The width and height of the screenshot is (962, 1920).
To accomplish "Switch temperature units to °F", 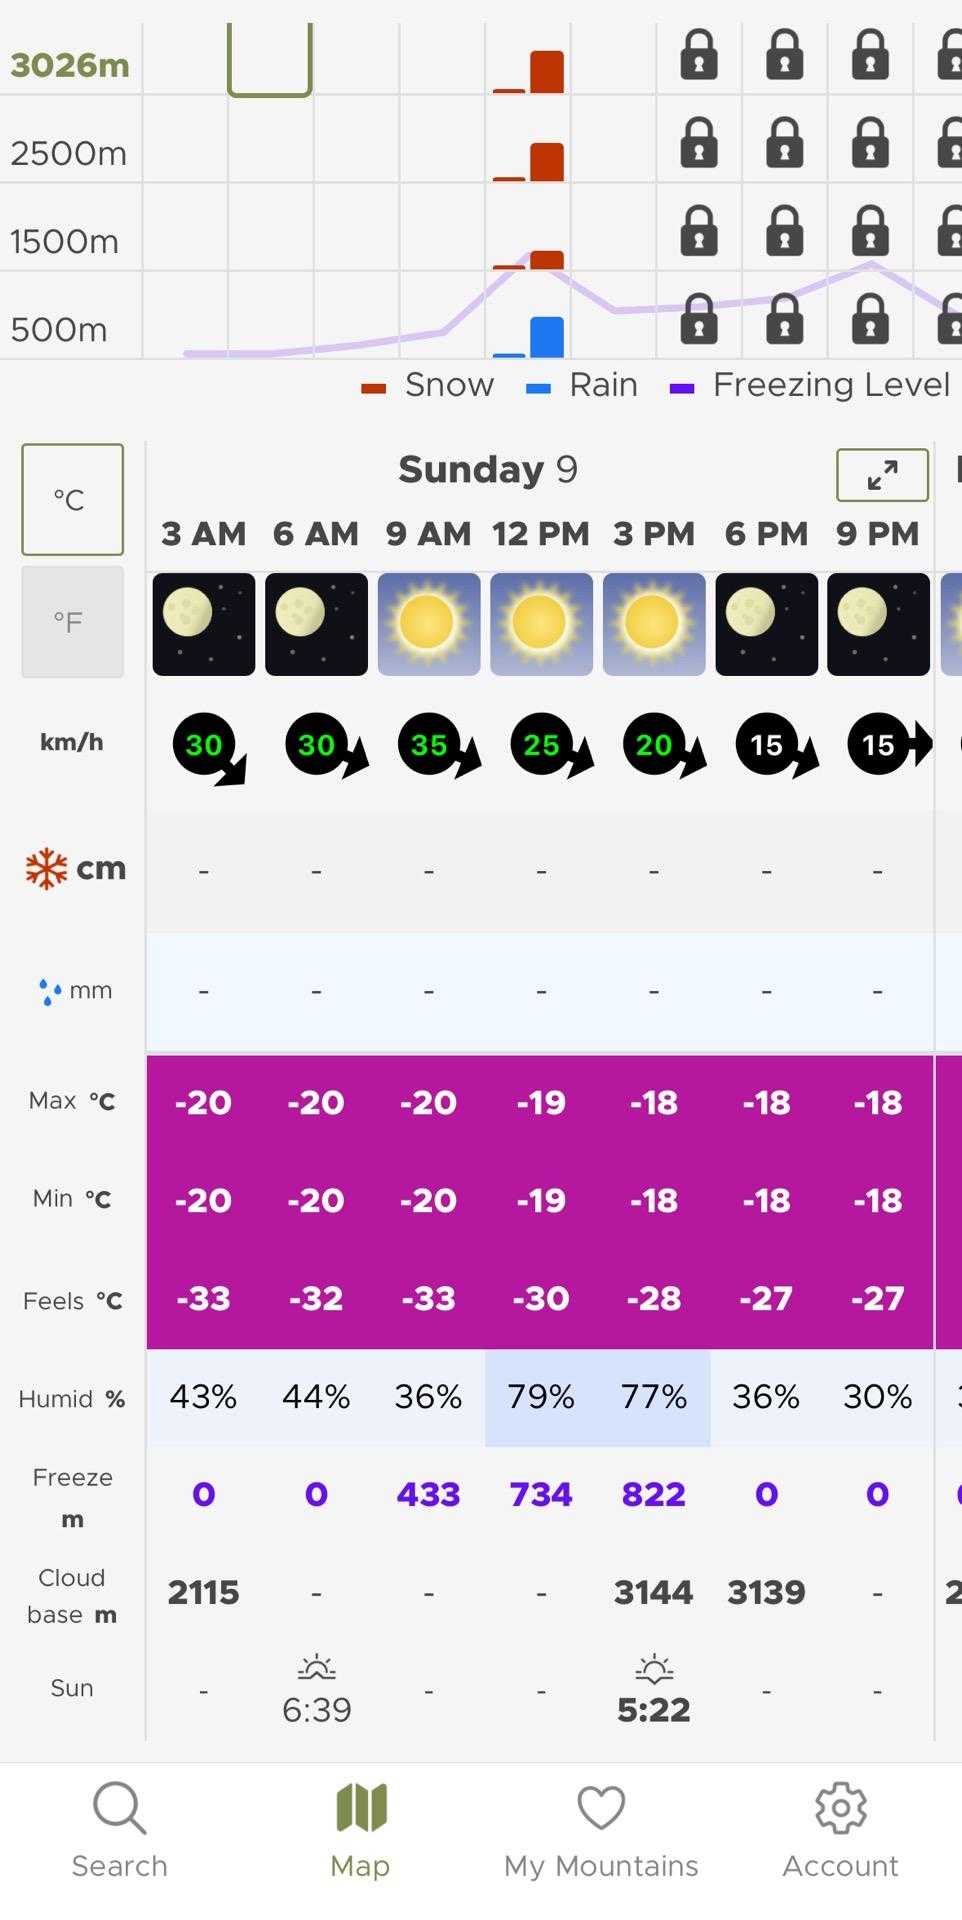I will 72,622.
